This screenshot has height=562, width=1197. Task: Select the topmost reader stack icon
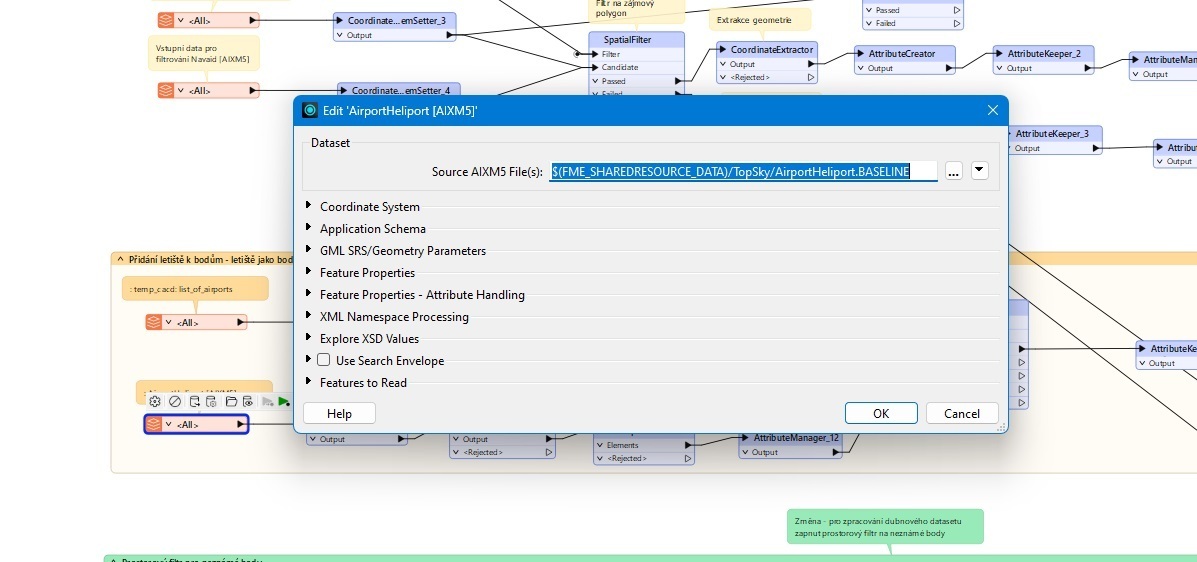(166, 21)
